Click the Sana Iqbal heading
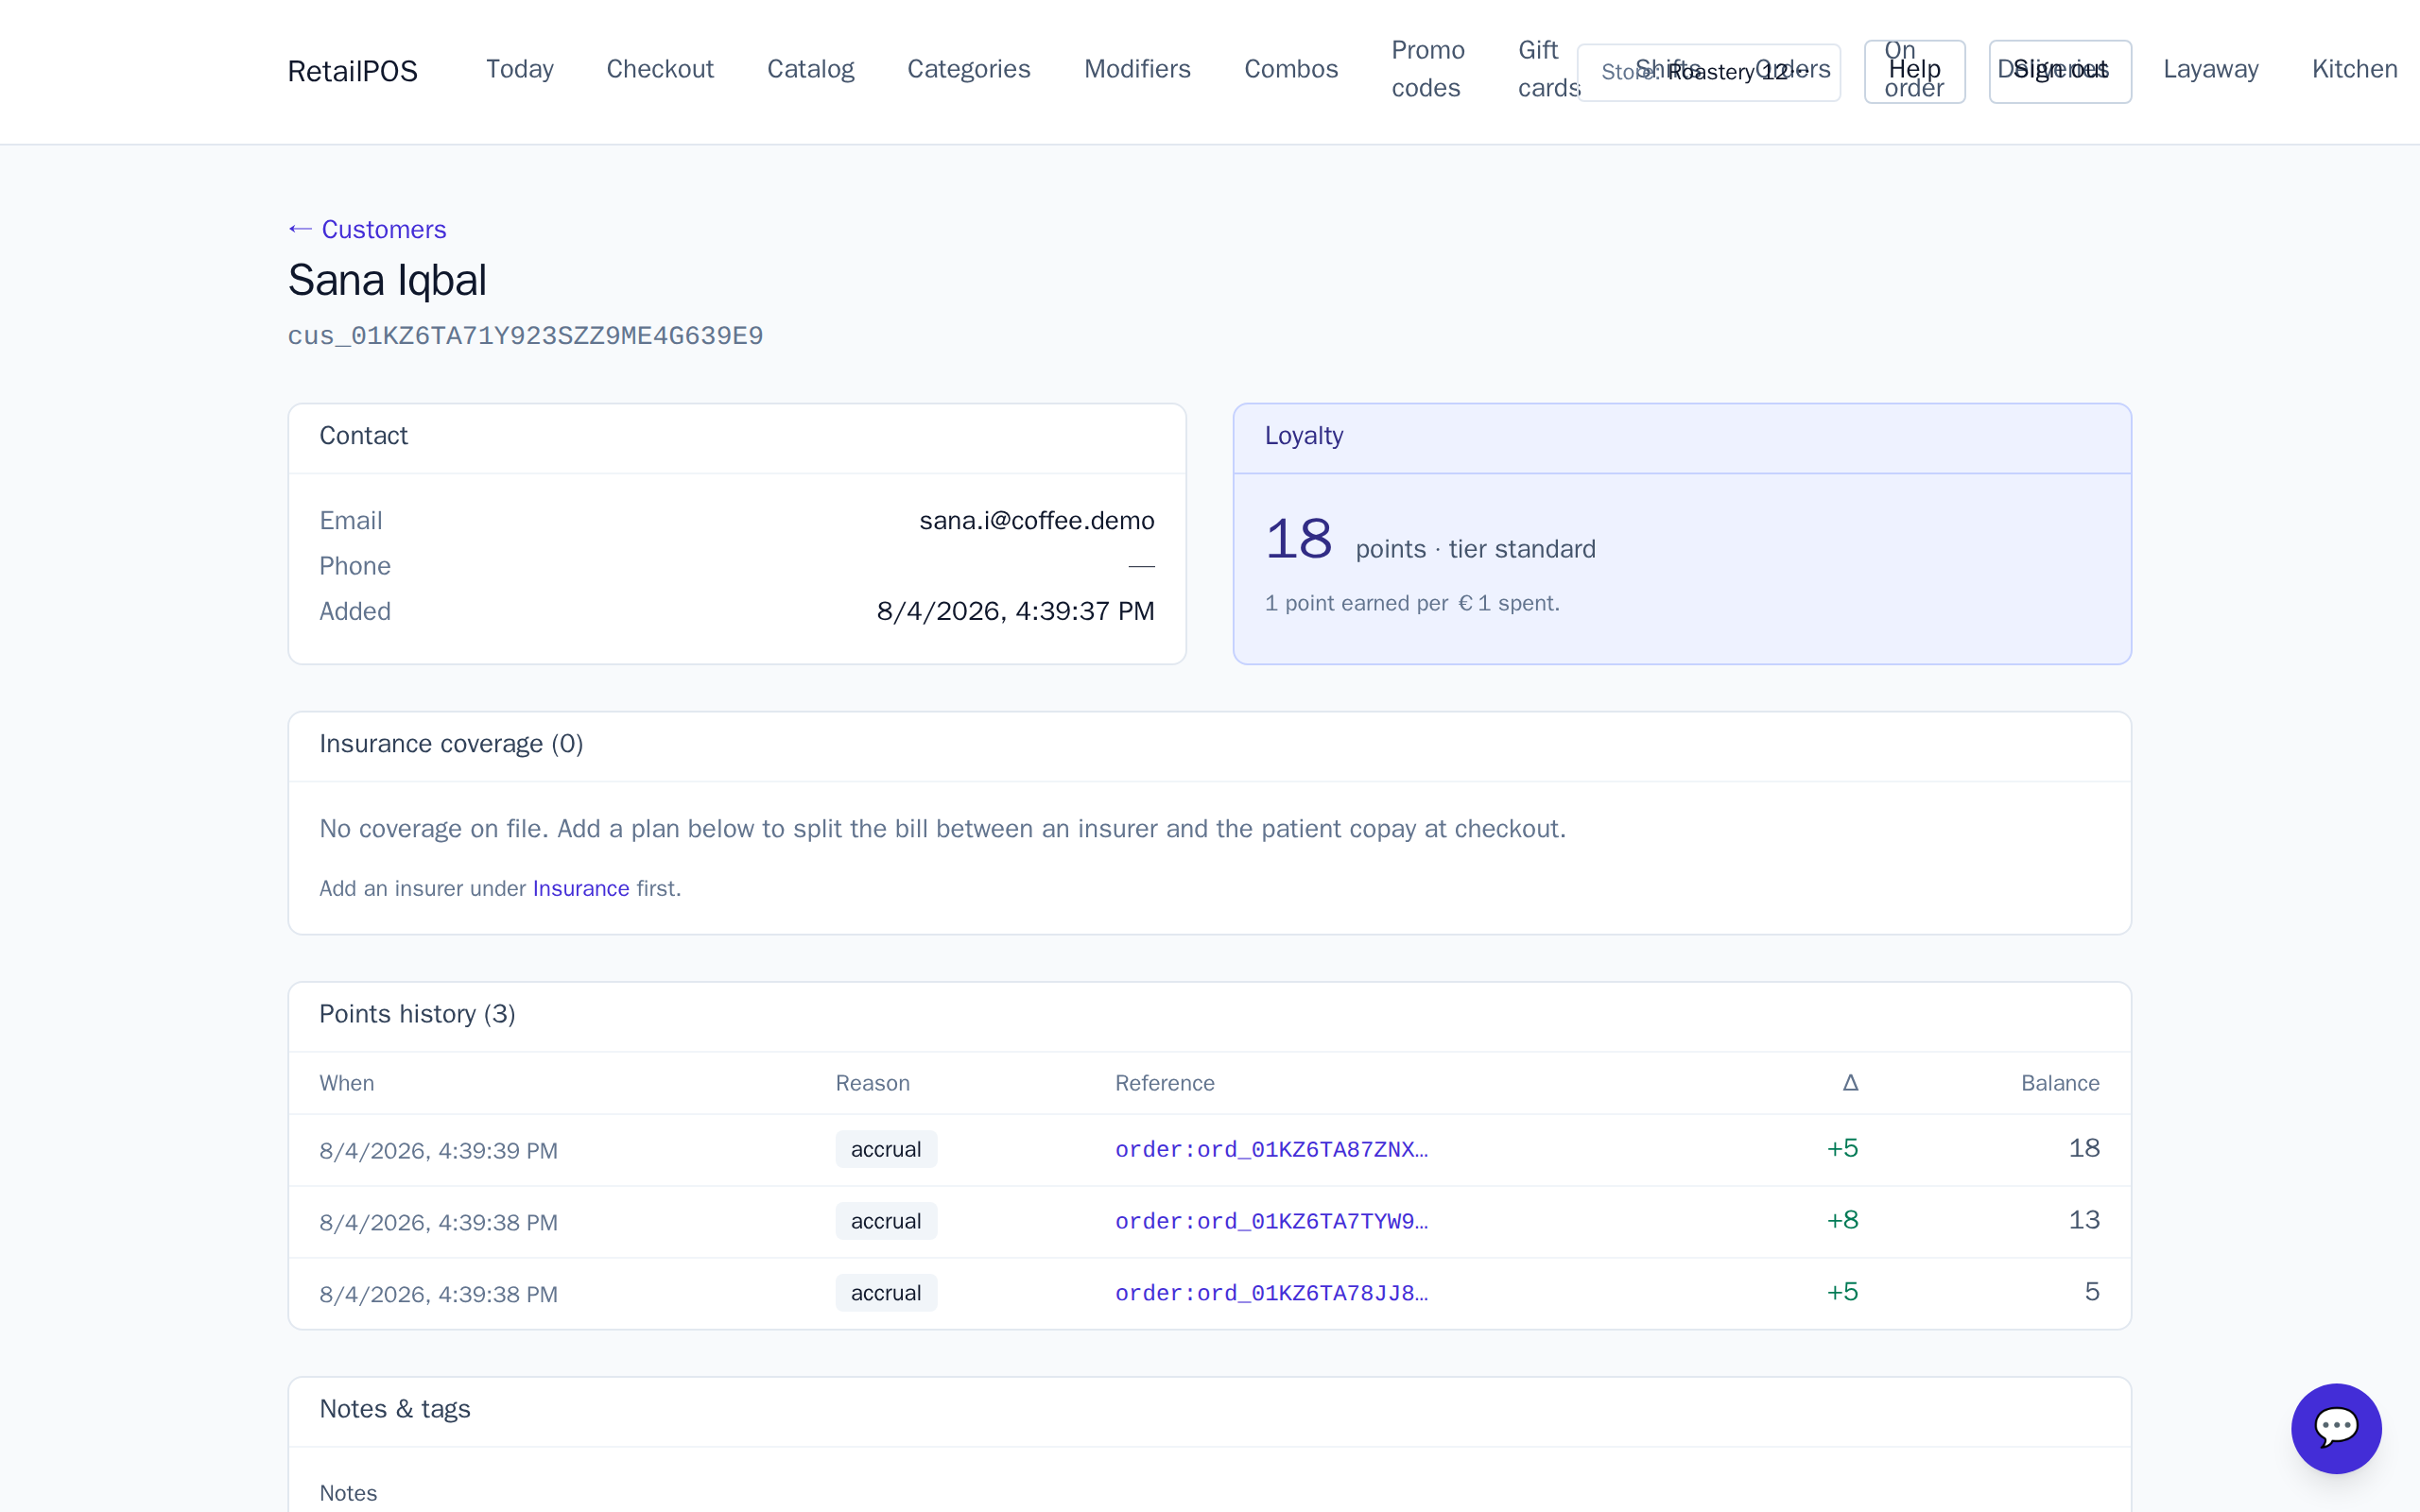The width and height of the screenshot is (2420, 1512). pyautogui.click(x=387, y=280)
